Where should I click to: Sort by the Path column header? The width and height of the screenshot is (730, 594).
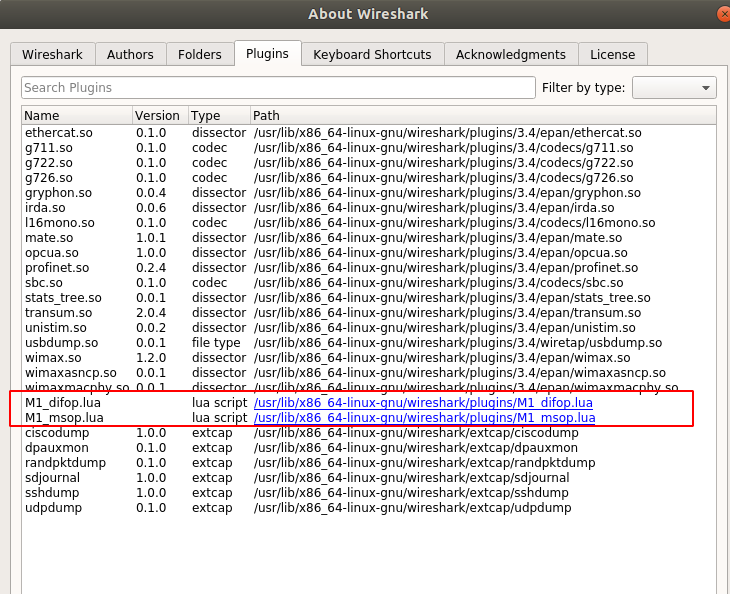point(483,115)
